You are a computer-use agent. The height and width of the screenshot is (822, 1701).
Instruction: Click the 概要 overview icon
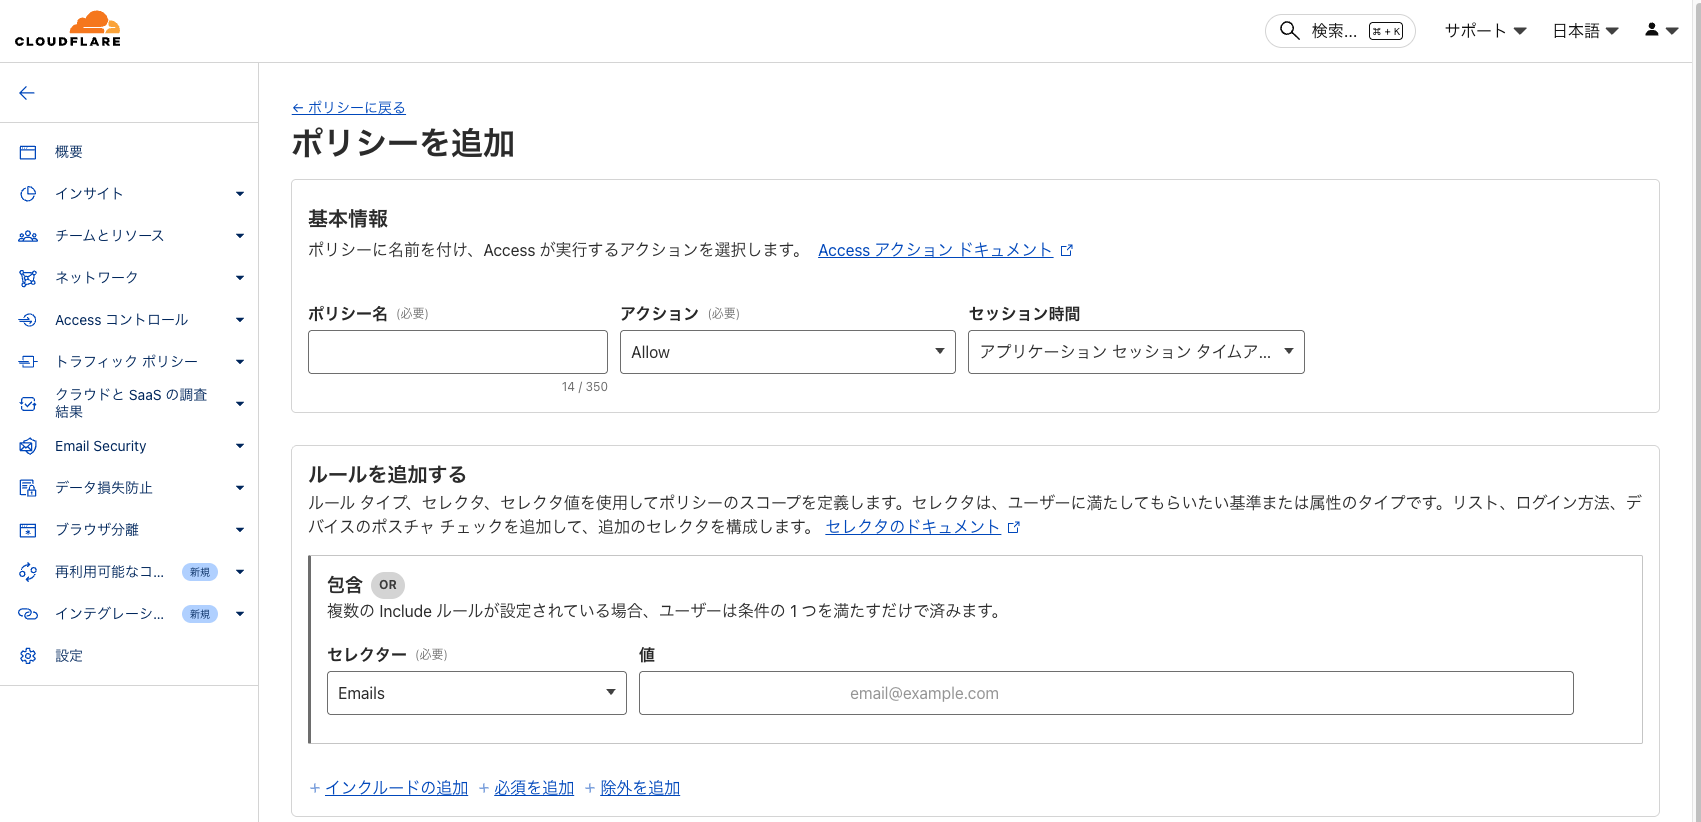(28, 152)
